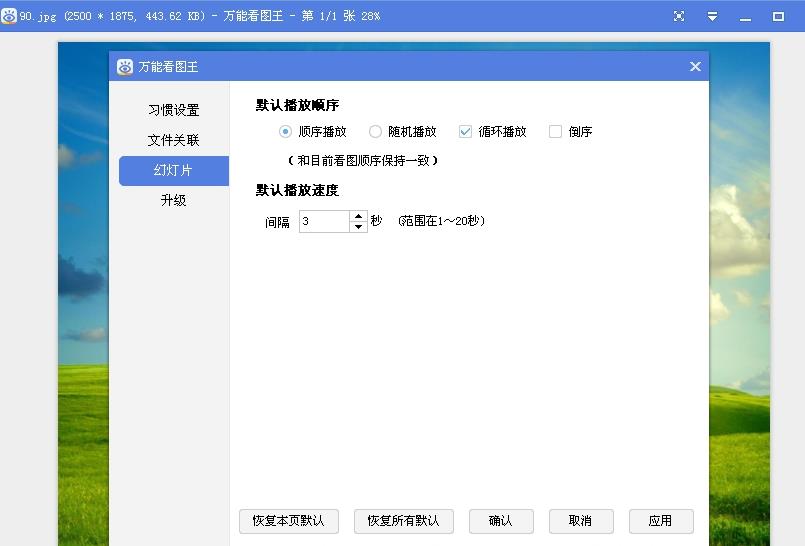
Task: Click the fullscreen icon in title bar
Action: click(679, 16)
